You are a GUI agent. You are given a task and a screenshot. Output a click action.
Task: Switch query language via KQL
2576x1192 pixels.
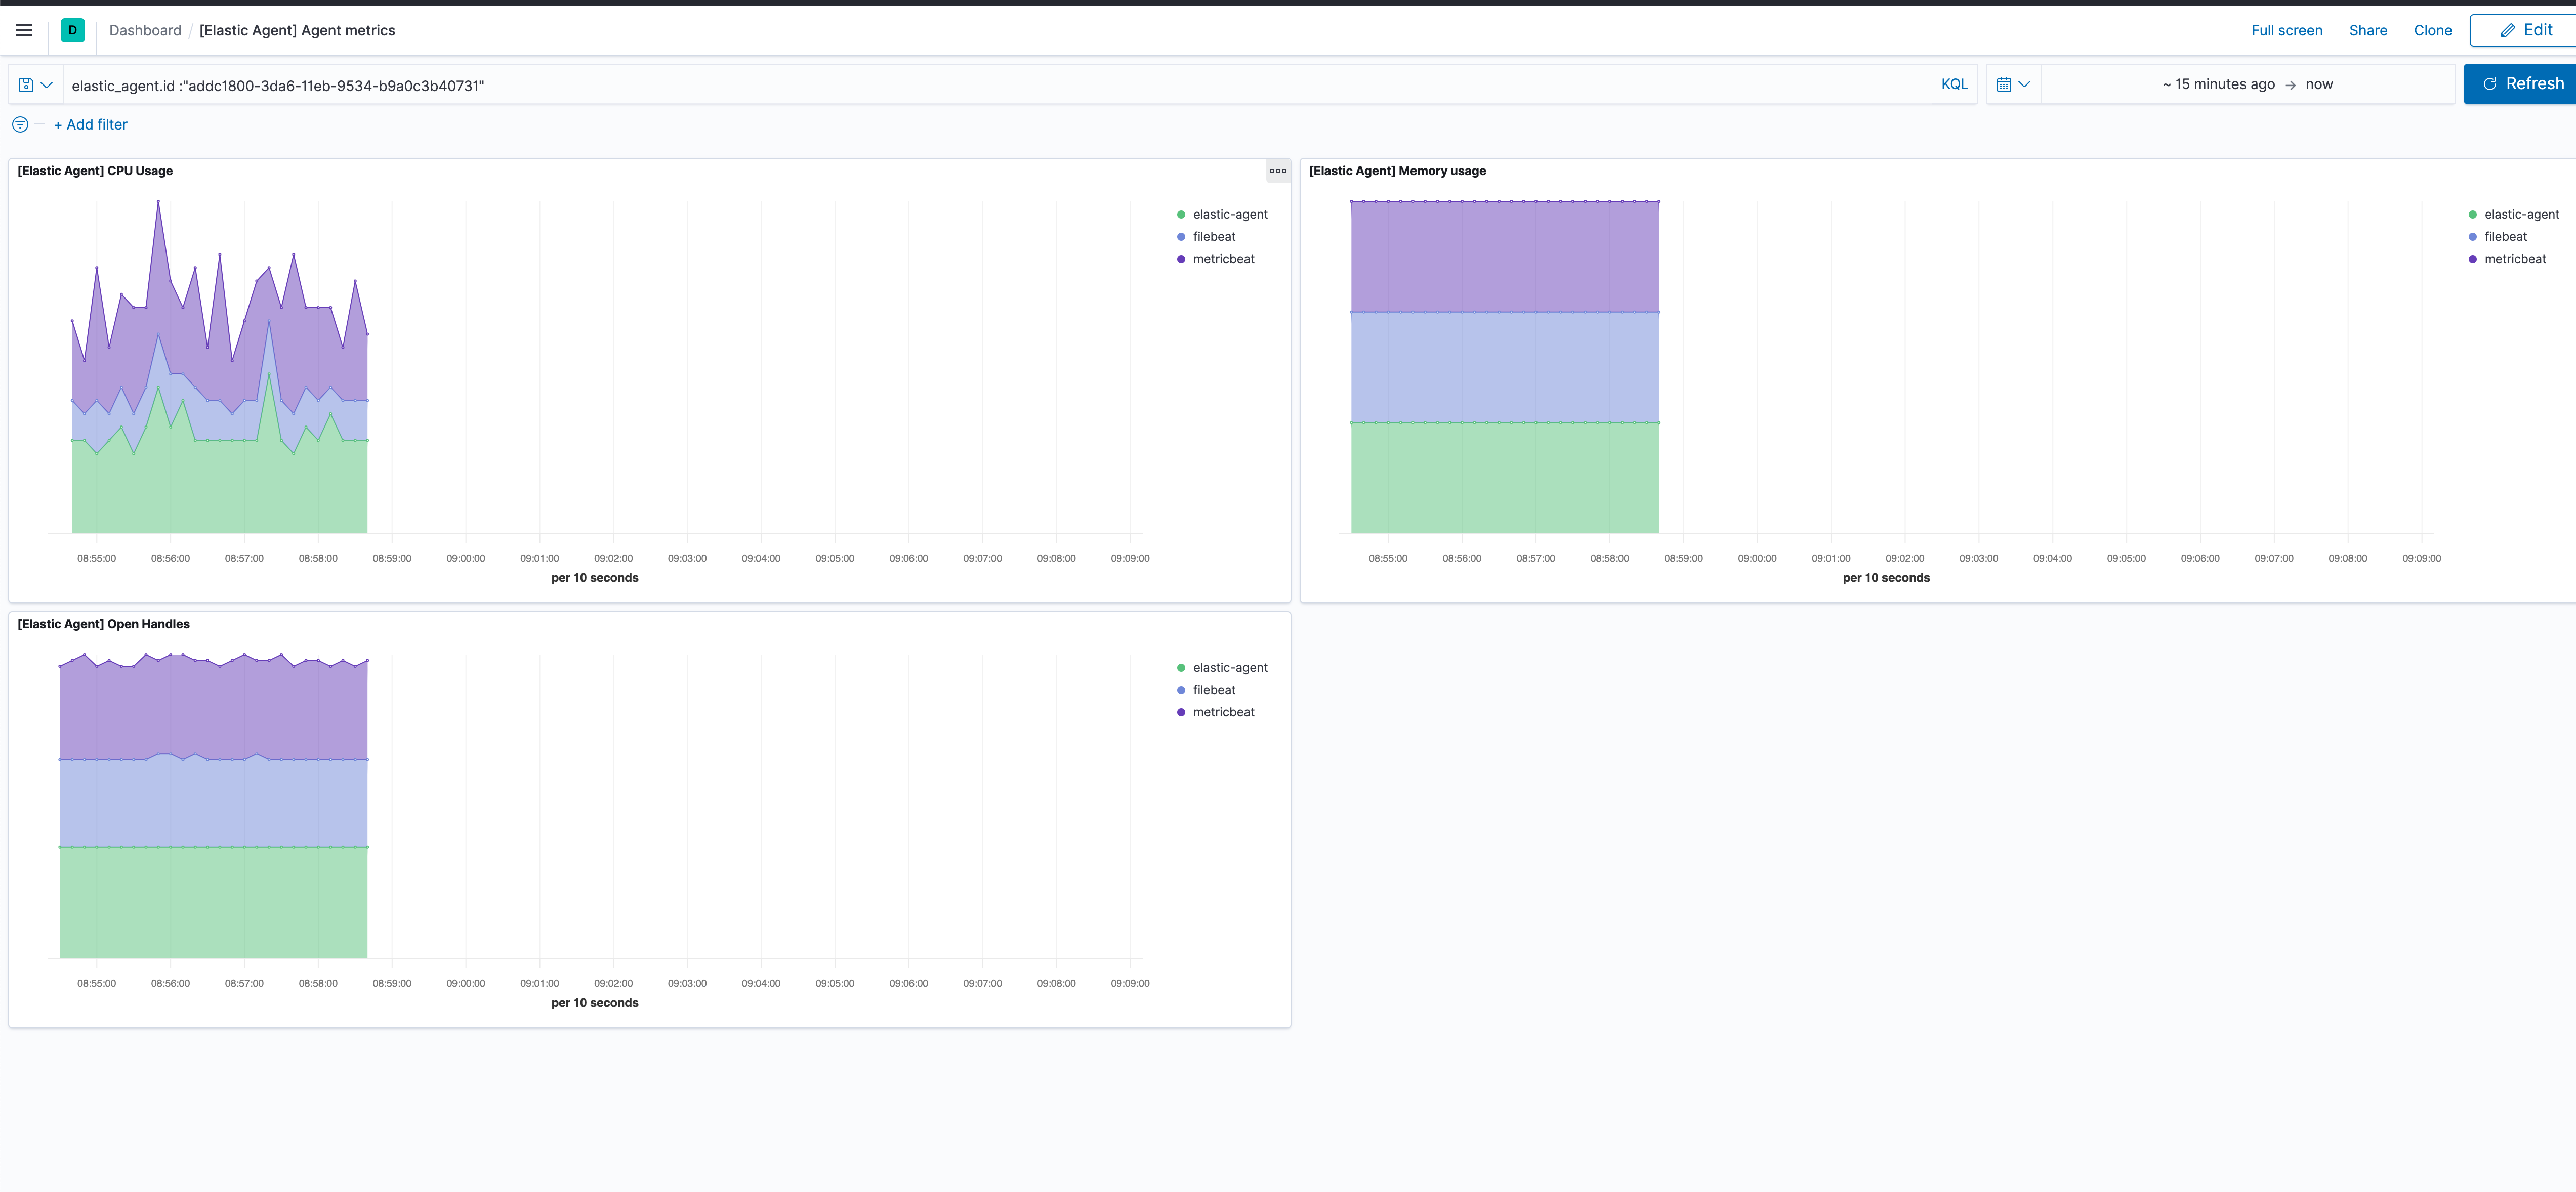tap(1953, 85)
